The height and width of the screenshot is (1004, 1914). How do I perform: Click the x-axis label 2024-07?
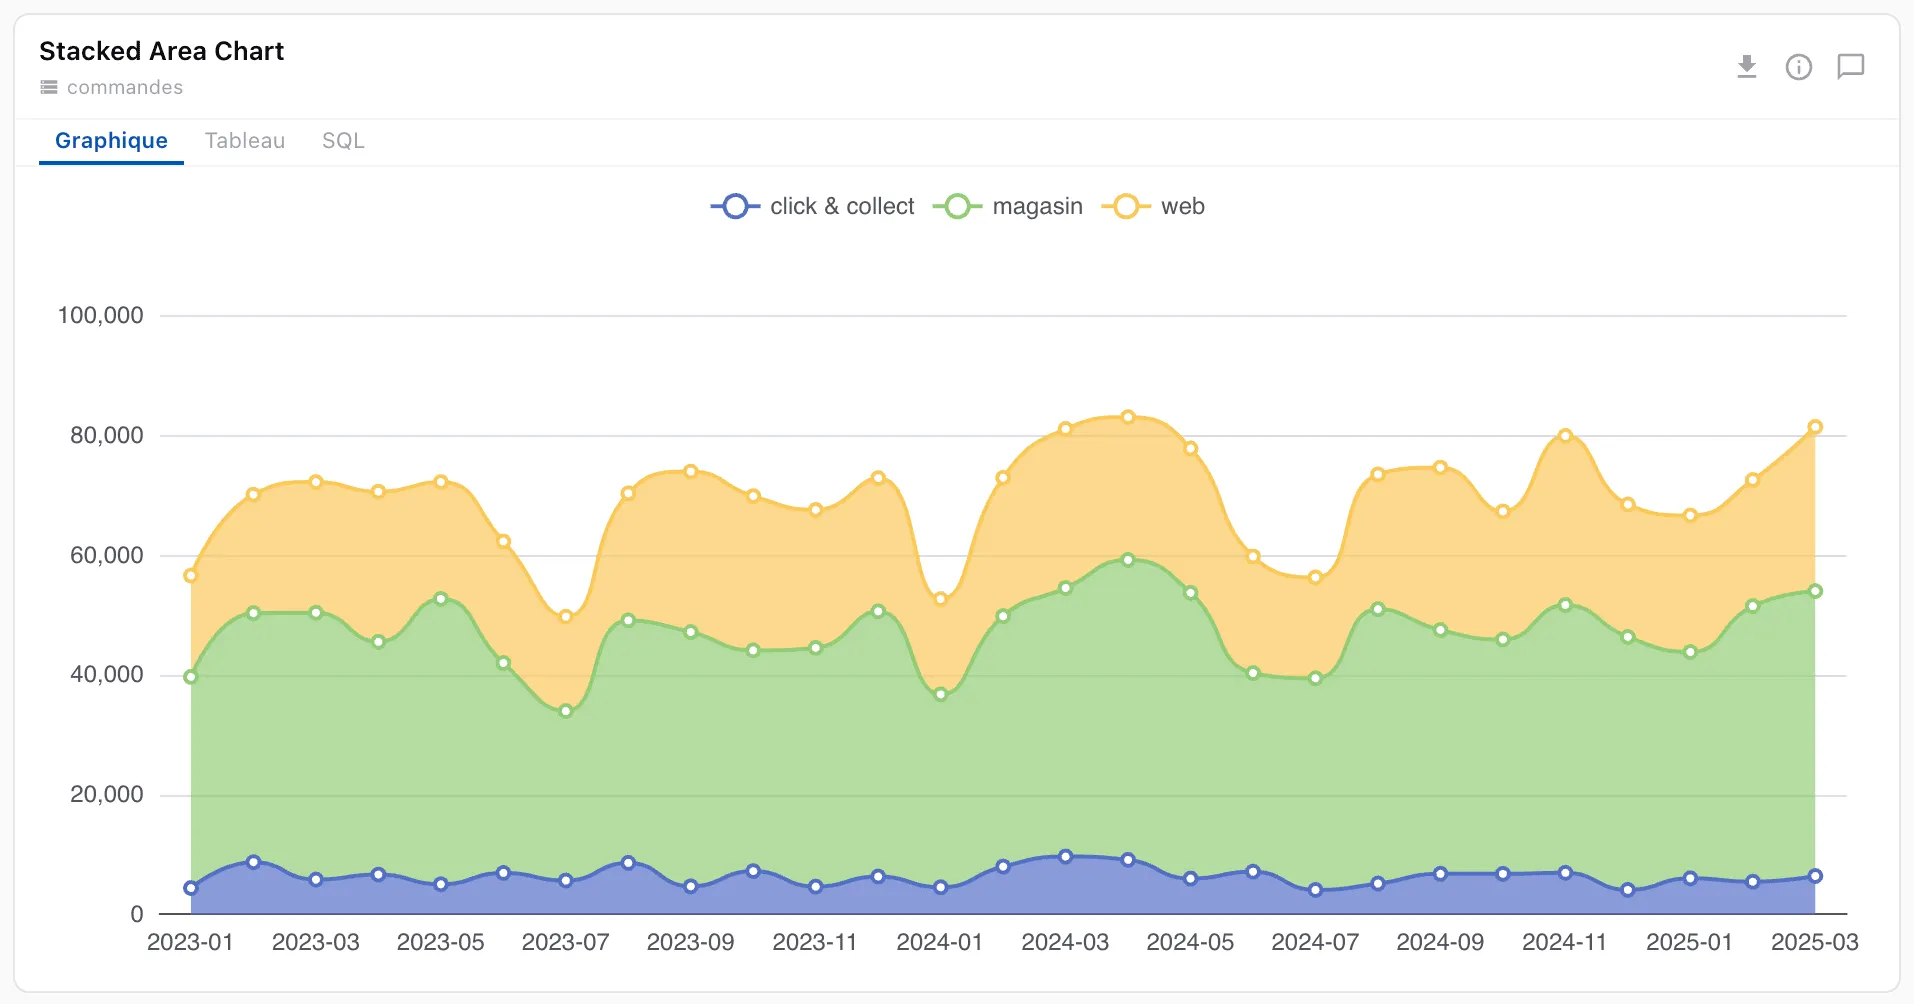pos(1315,943)
